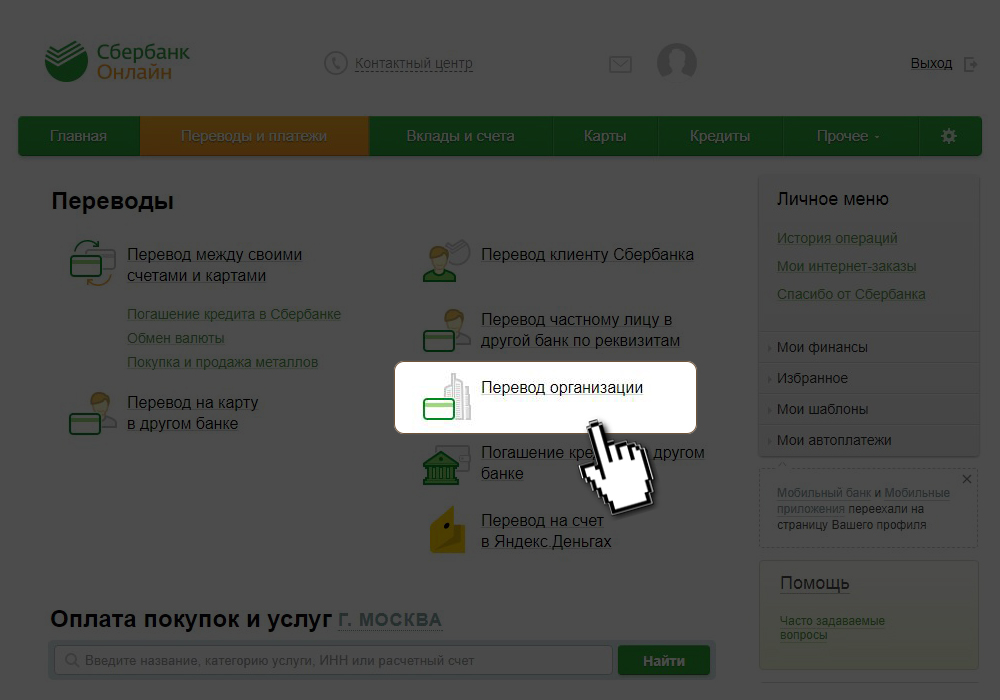Open Перевод клиенту Сбербанка link
Image resolution: width=1000 pixels, height=700 pixels.
[x=587, y=255]
